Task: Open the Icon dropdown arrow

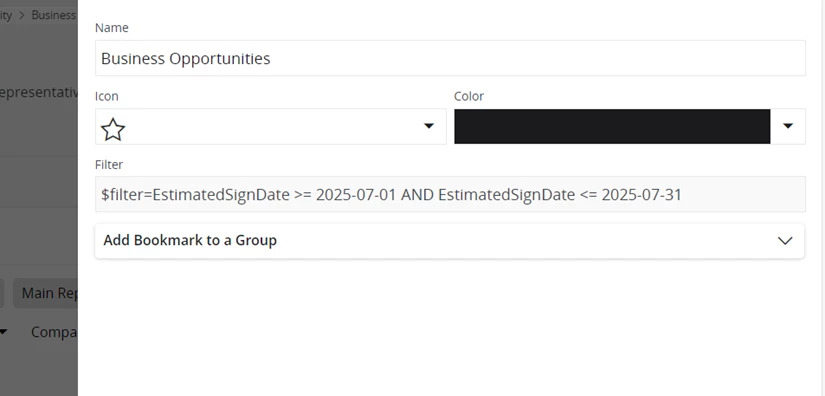Action: 429,126
